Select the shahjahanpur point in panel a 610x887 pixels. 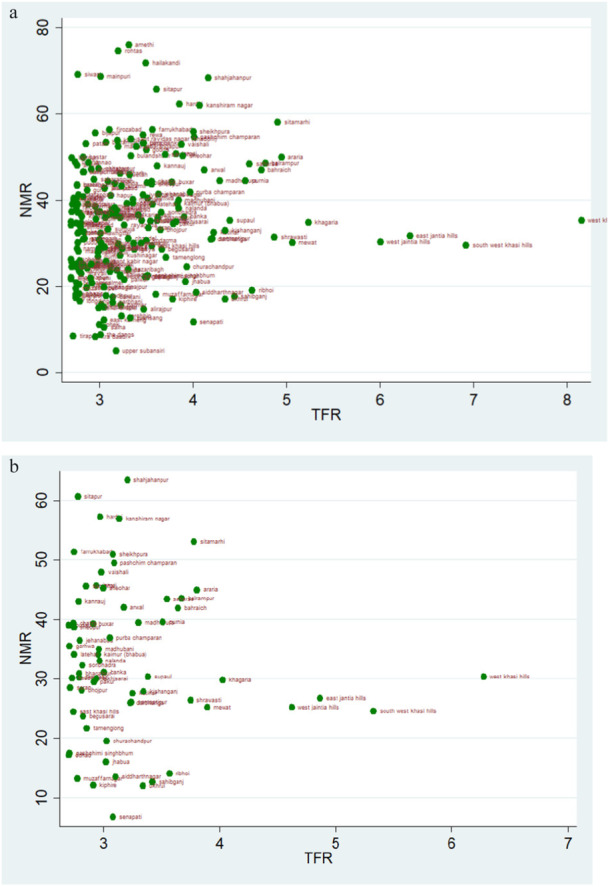click(208, 78)
